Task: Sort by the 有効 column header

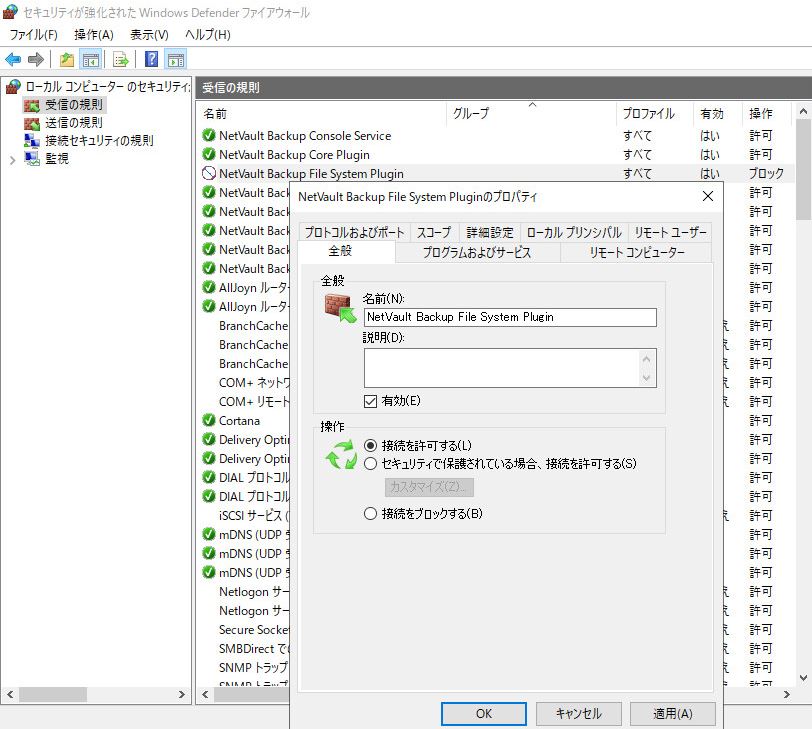Action: (x=718, y=113)
